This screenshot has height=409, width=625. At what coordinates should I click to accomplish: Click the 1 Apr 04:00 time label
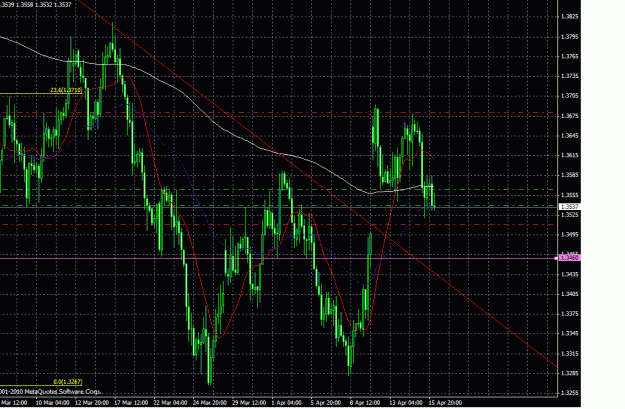286,403
